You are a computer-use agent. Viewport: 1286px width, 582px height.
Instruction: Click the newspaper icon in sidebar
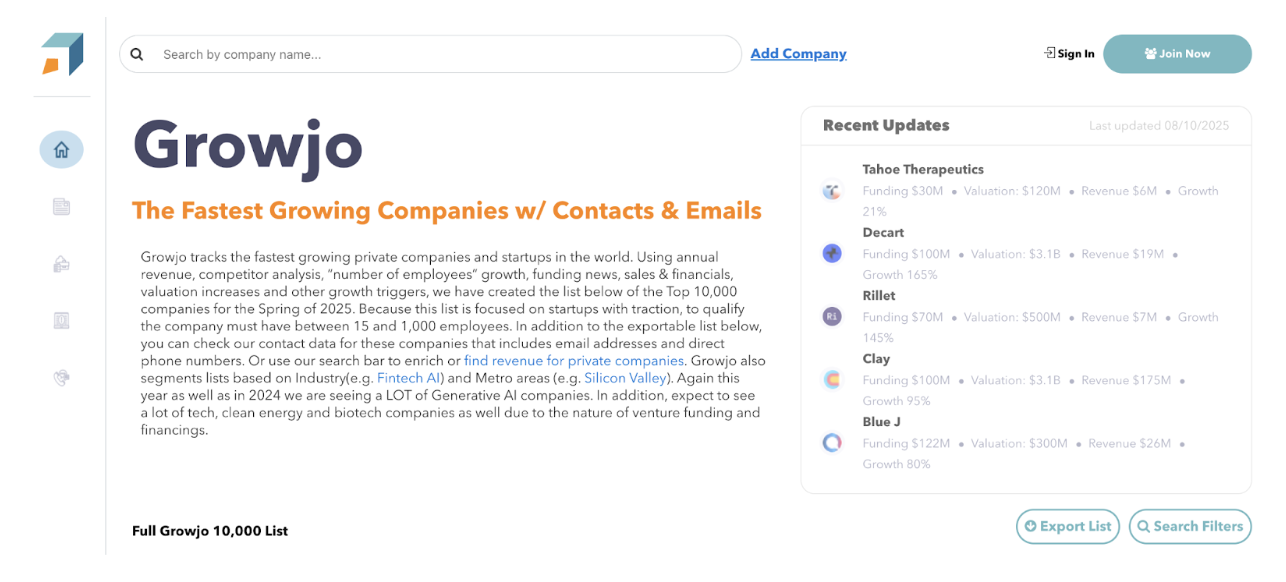pos(61,207)
